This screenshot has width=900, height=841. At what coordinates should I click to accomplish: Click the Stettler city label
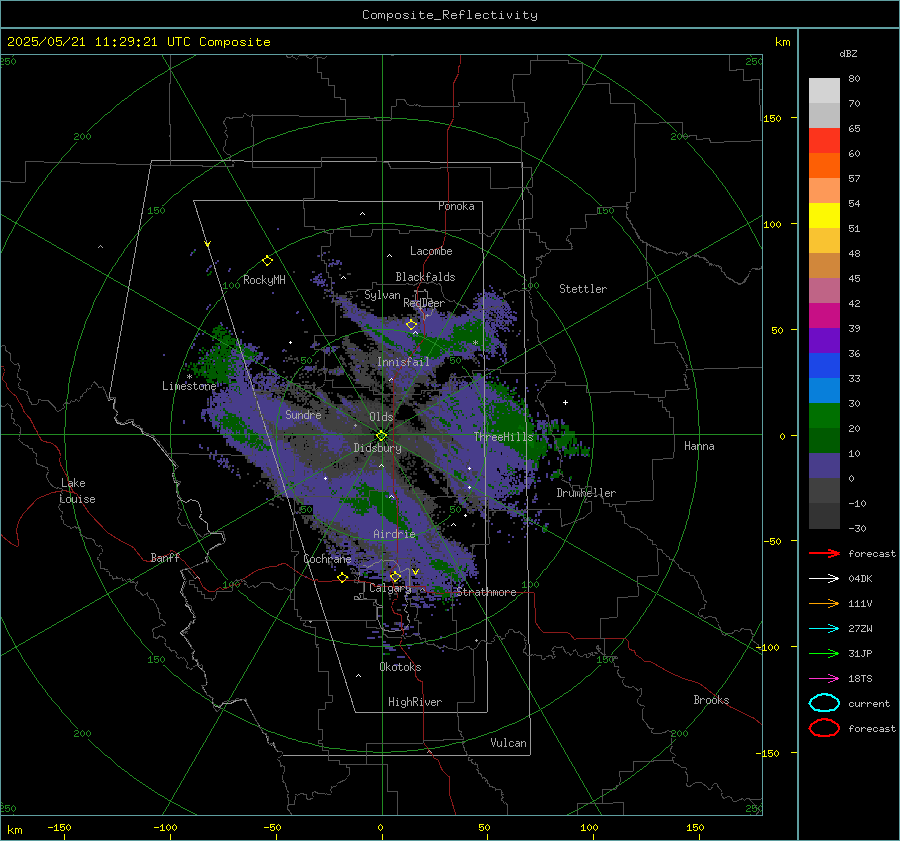[x=583, y=289]
